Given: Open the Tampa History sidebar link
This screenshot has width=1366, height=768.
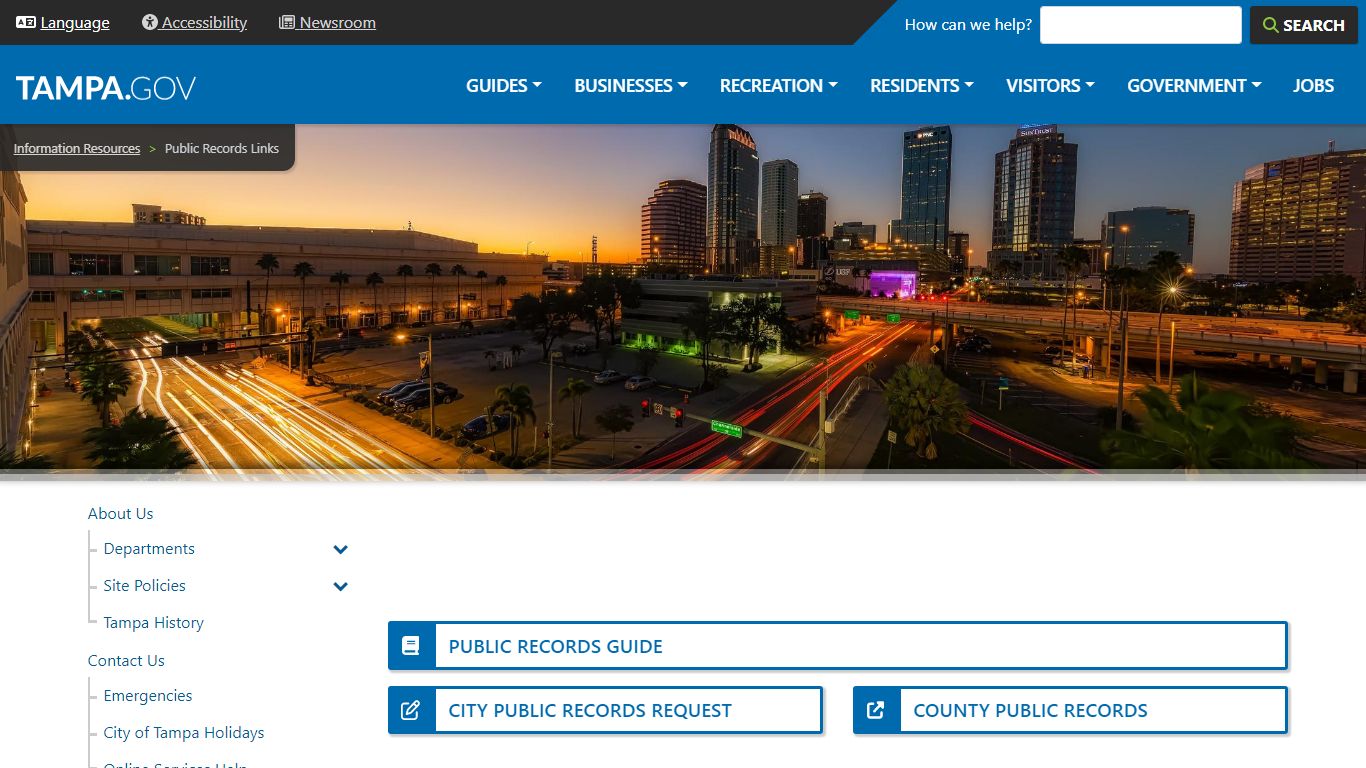Looking at the screenshot, I should pyautogui.click(x=154, y=622).
